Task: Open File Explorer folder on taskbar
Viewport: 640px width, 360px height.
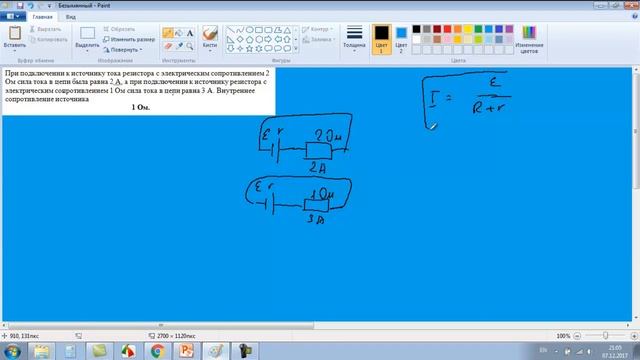Action: point(41,351)
